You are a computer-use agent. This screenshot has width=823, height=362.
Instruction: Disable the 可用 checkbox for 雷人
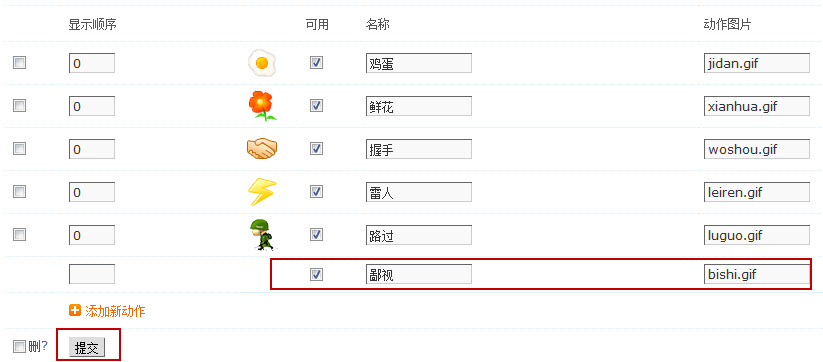316,192
